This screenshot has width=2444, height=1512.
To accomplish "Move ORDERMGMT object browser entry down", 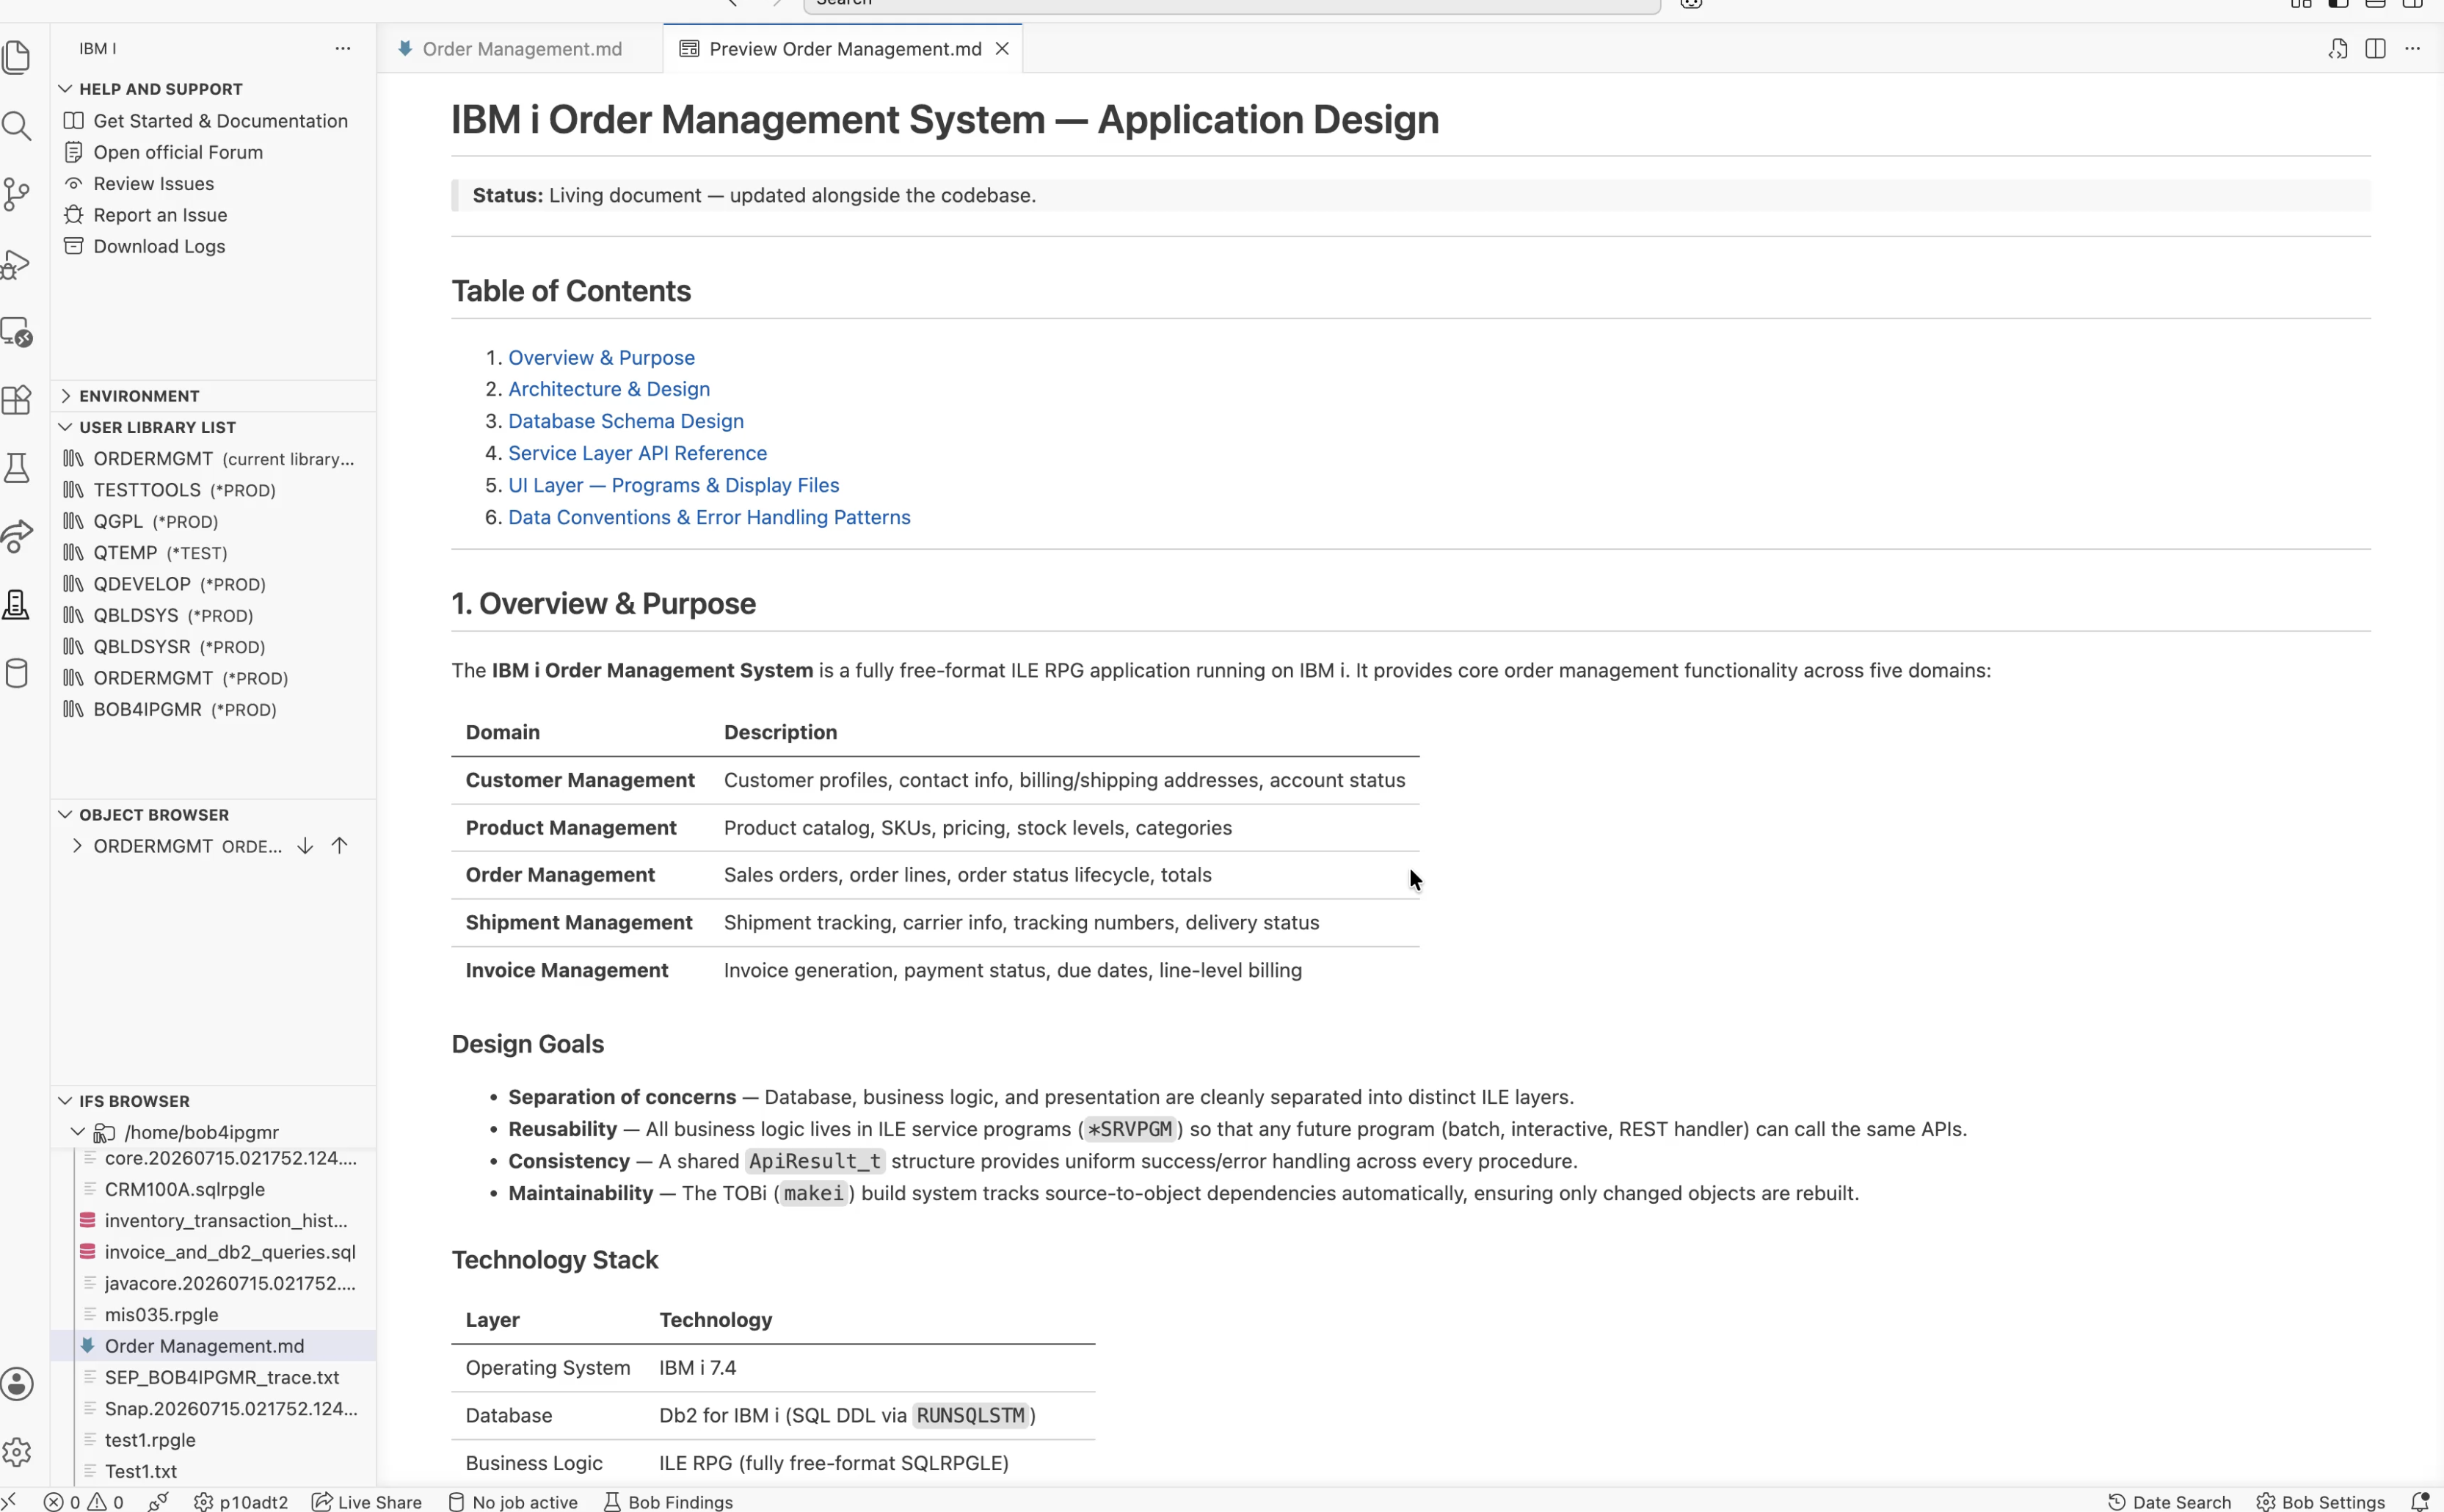I will point(305,846).
